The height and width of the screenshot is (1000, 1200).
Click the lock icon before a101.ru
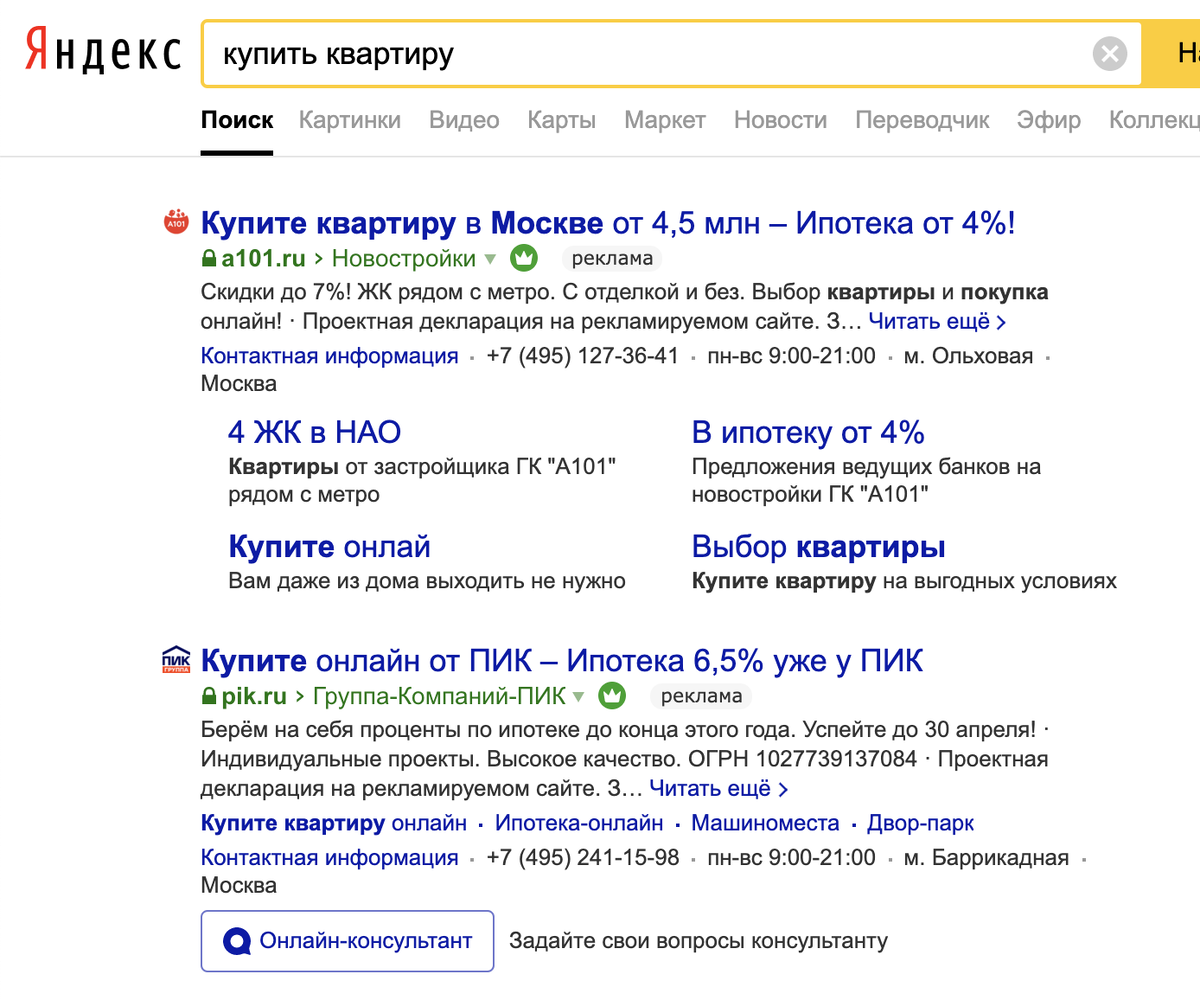click(209, 259)
